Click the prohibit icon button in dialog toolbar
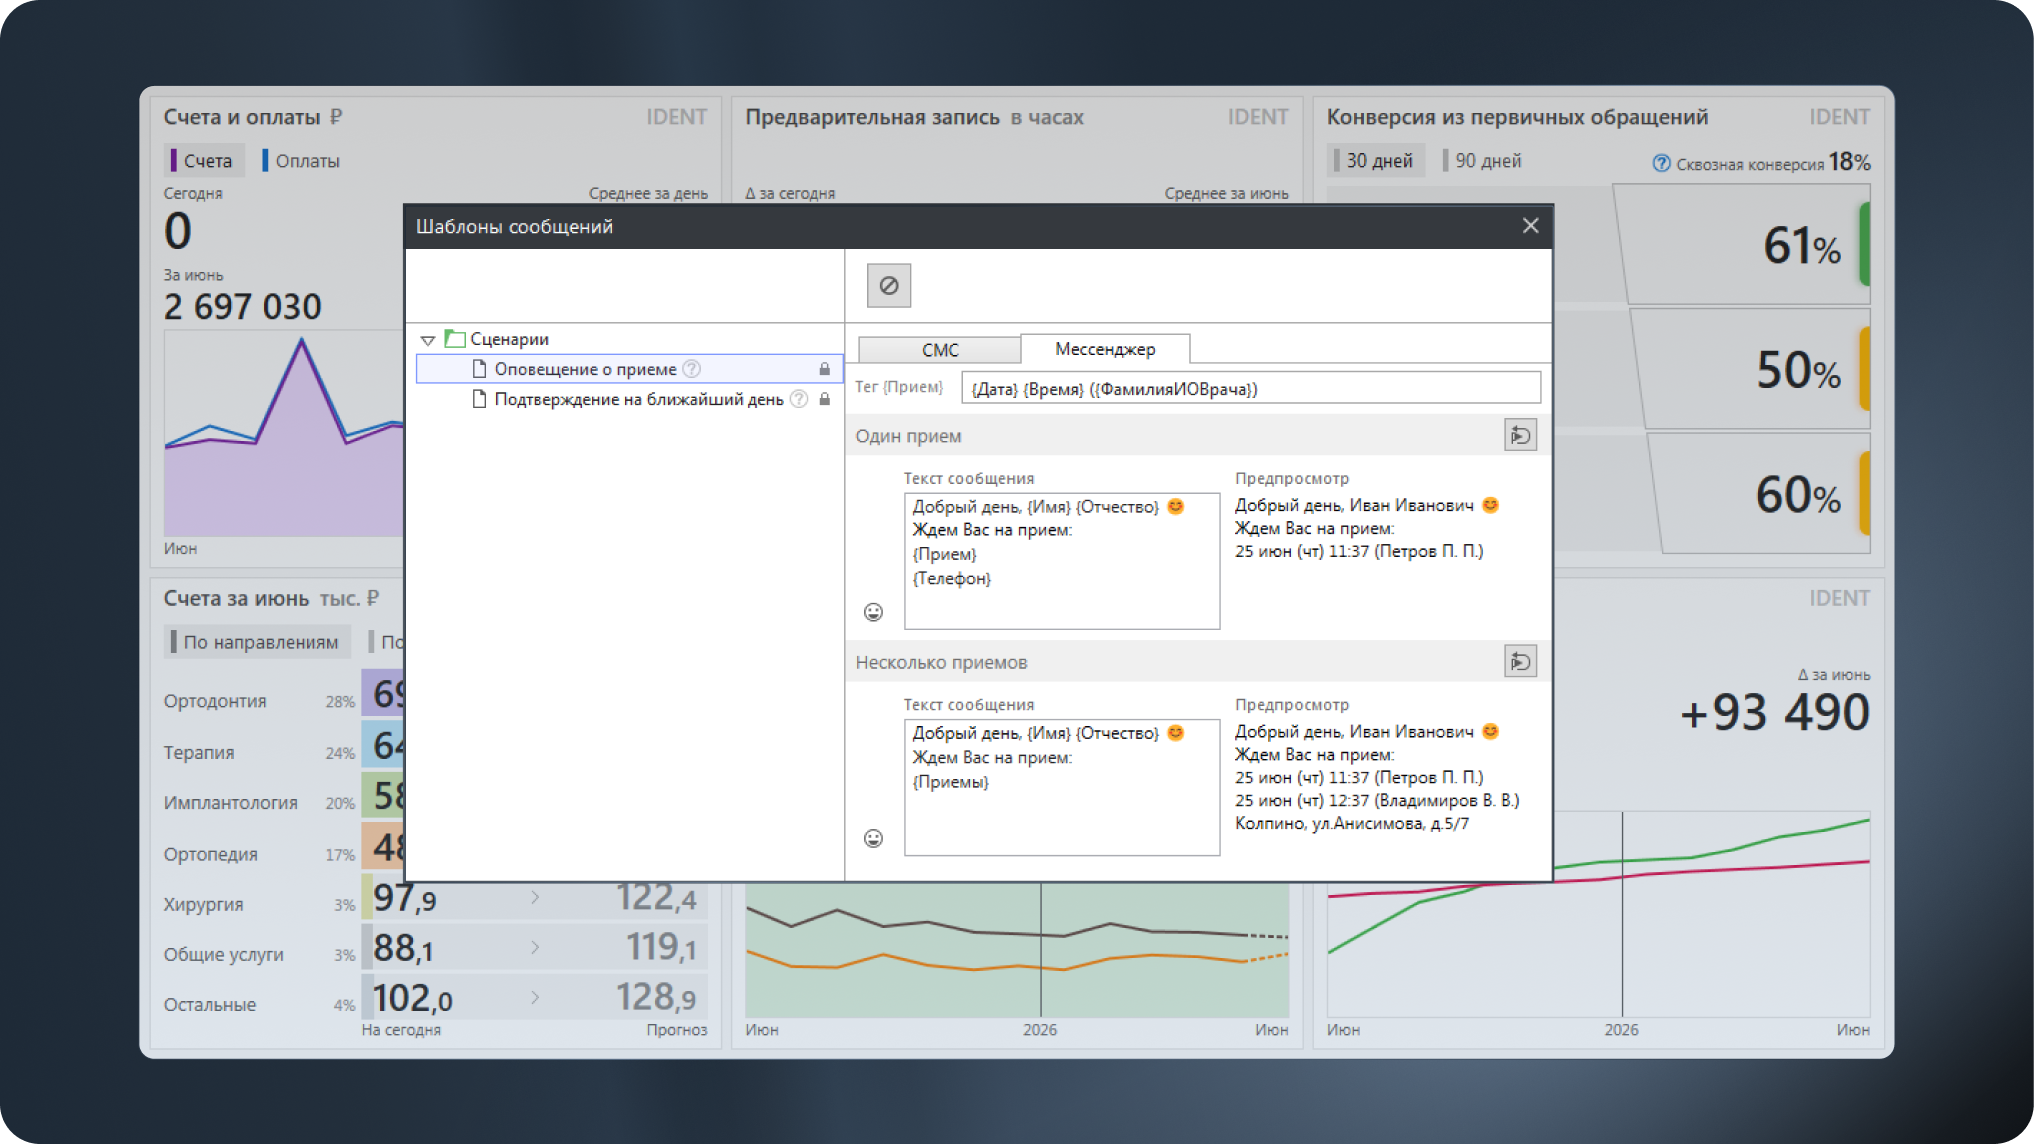 tap(888, 286)
